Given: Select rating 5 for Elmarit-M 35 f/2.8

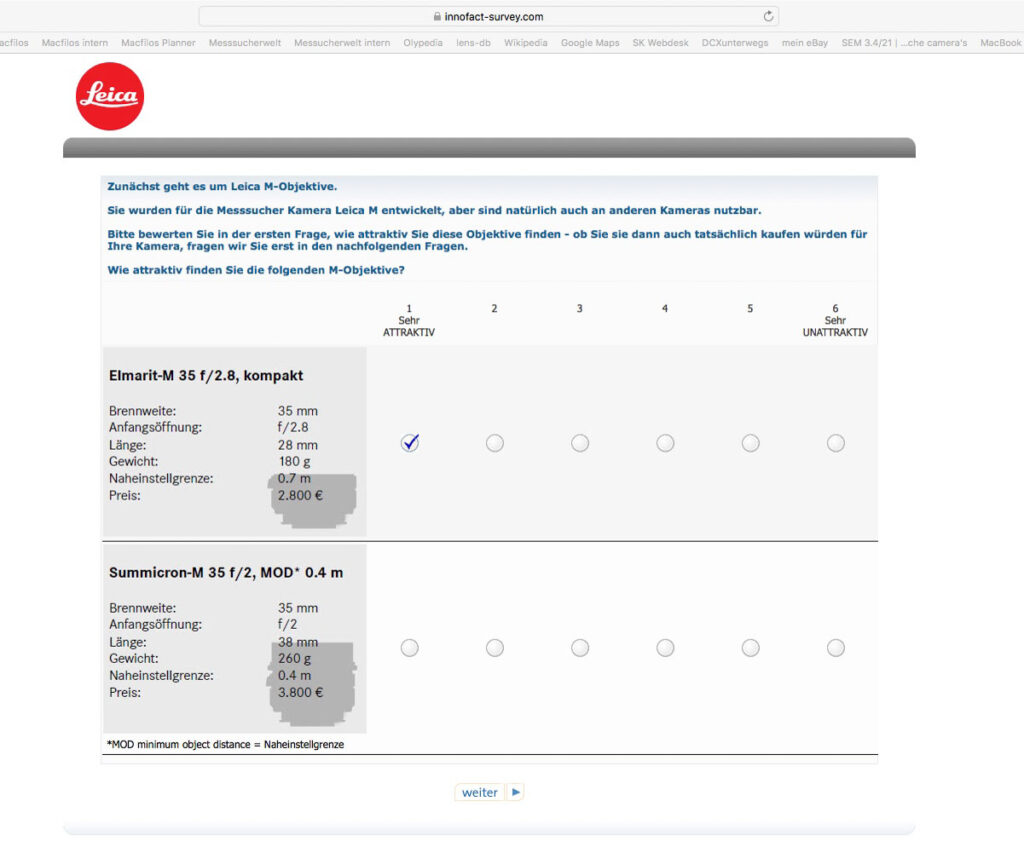Looking at the screenshot, I should (750, 443).
